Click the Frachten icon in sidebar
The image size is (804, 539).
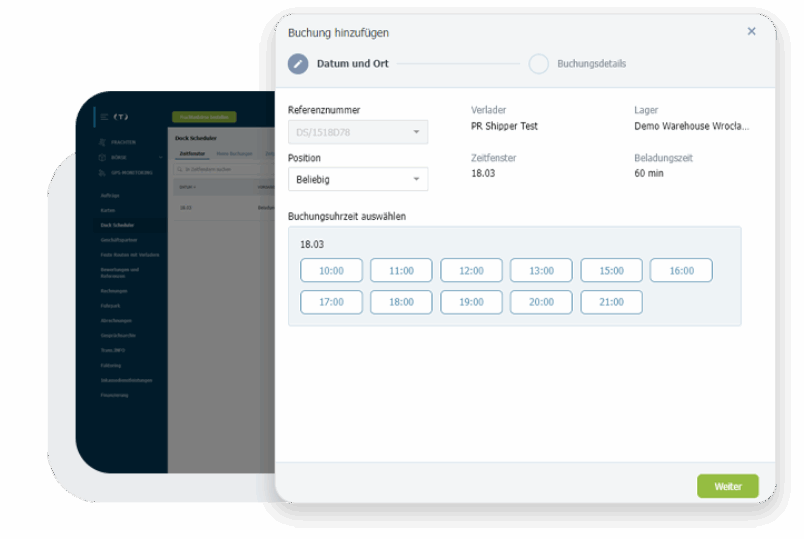point(103,142)
